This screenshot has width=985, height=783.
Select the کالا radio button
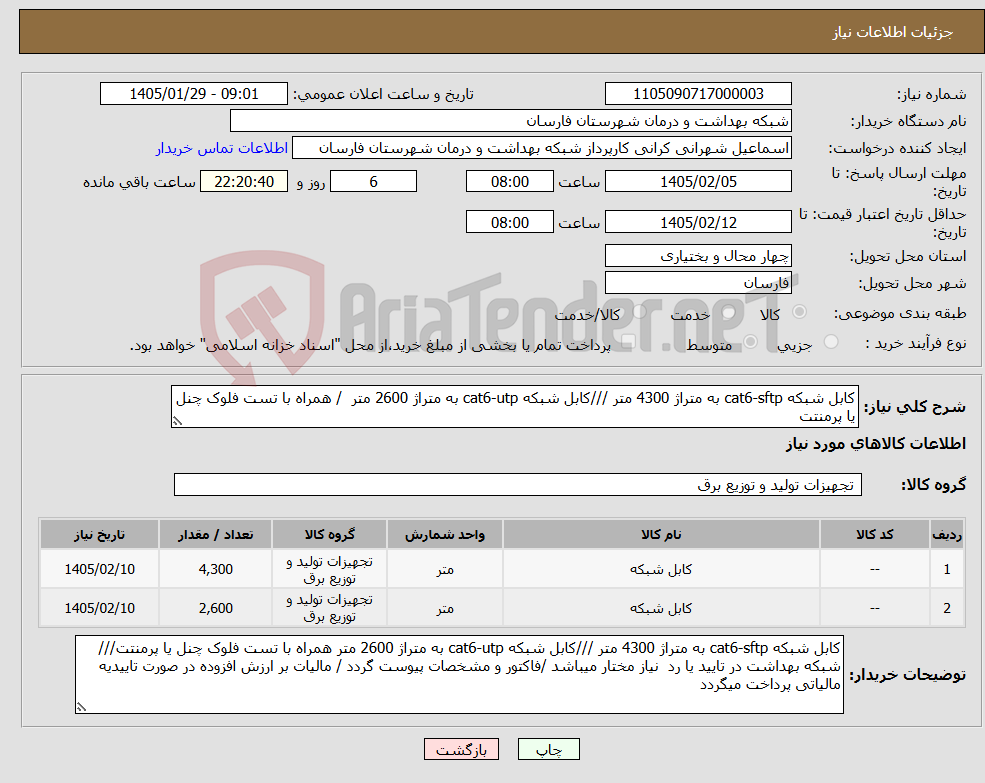click(800, 312)
